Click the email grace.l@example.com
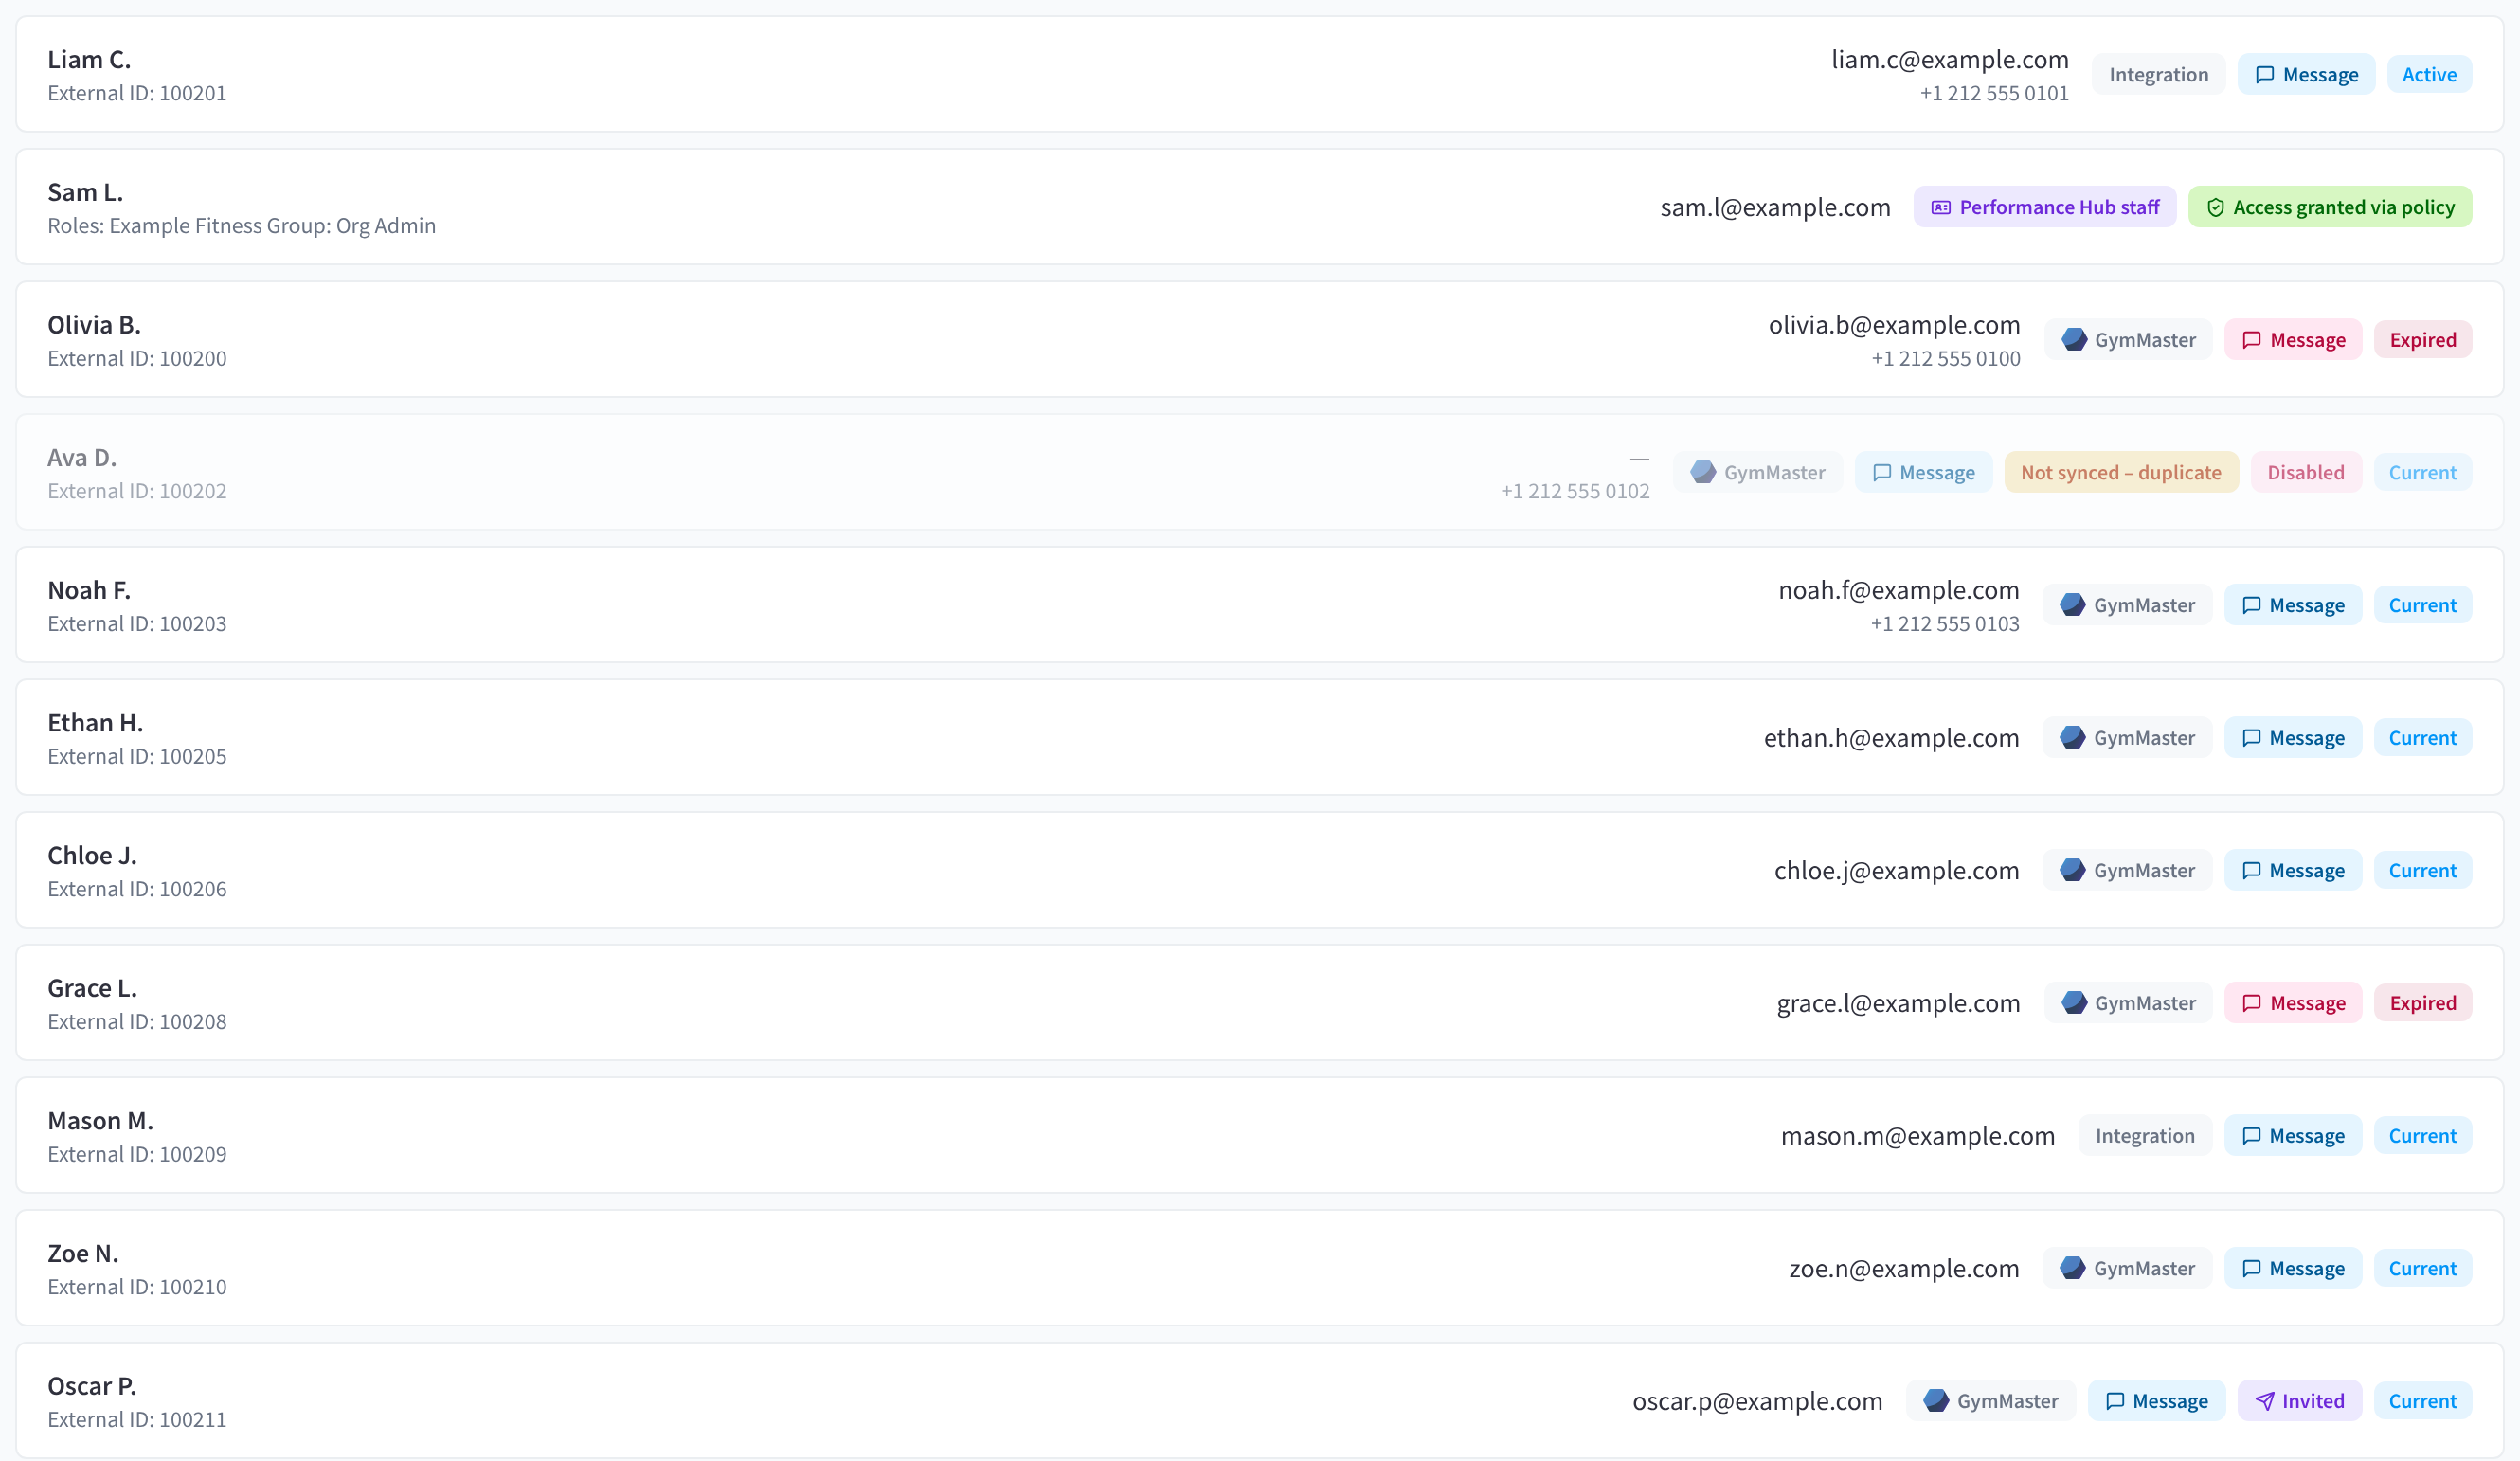Viewport: 2520px width, 1461px height. click(x=1898, y=1003)
